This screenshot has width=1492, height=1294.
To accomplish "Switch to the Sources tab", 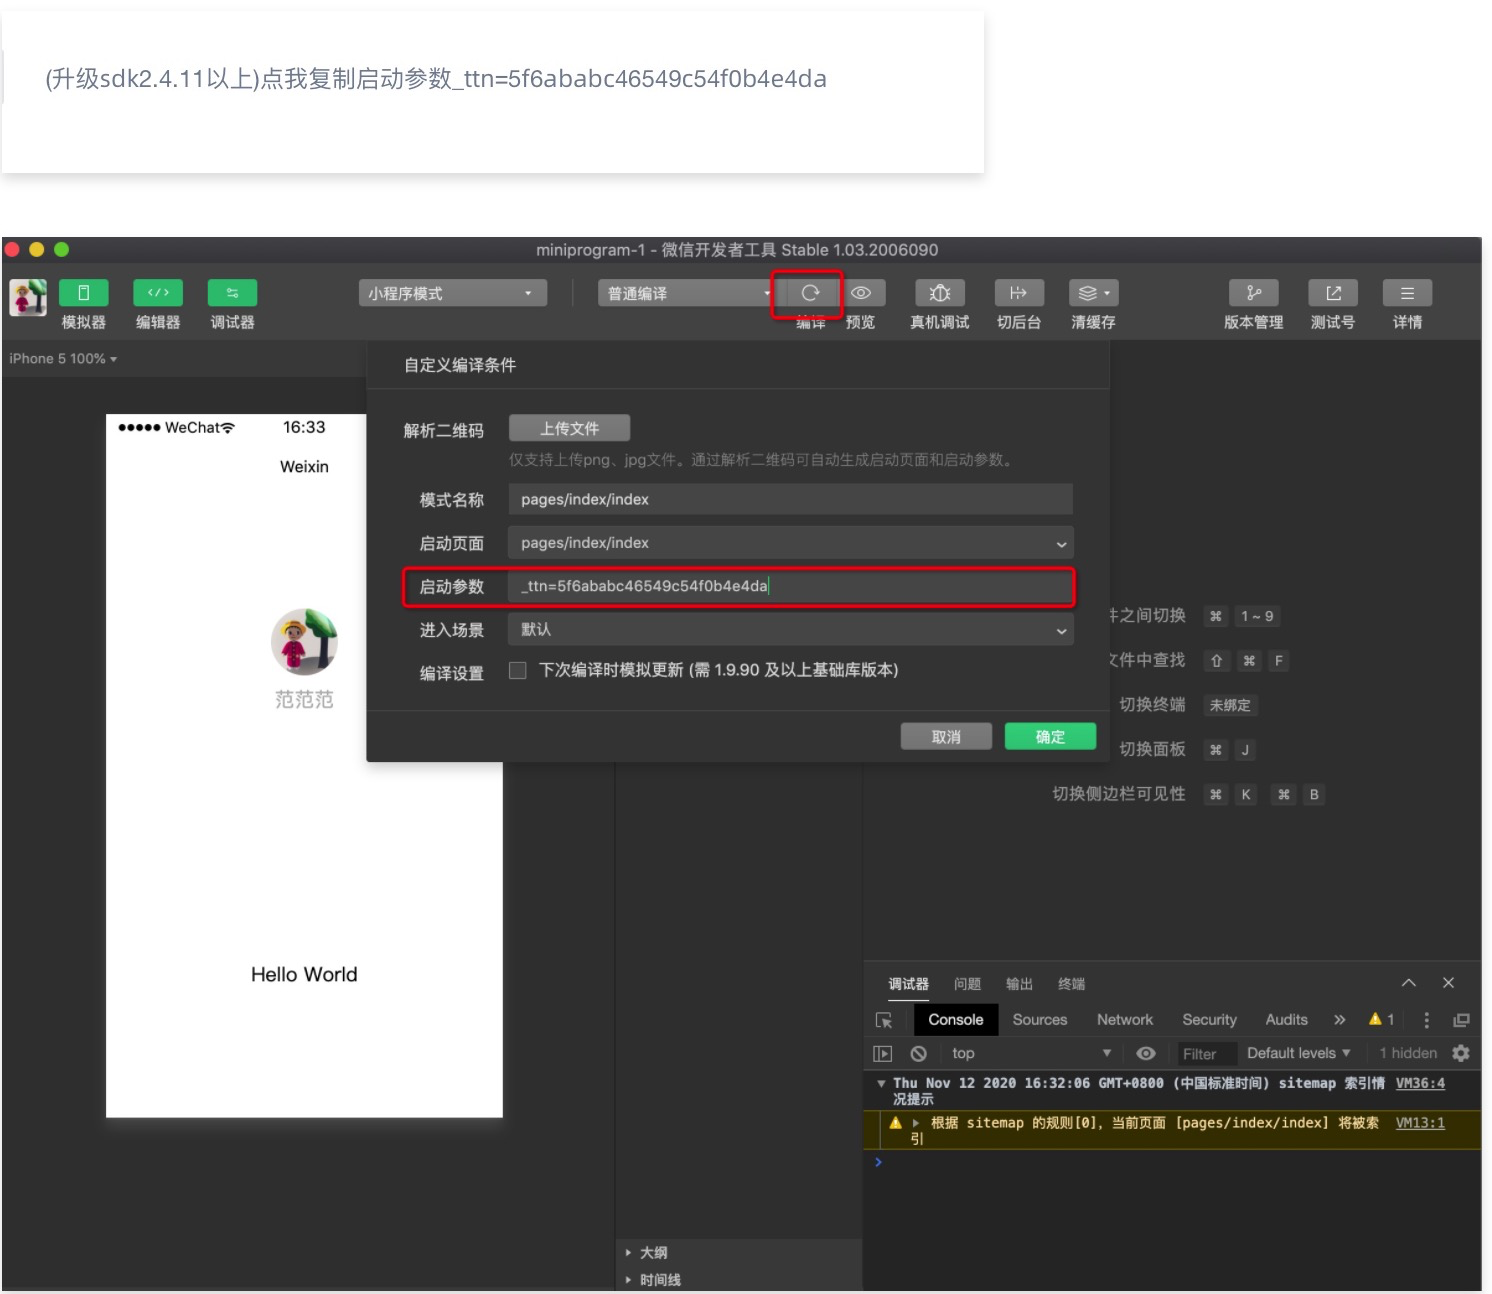I will click(1040, 1020).
